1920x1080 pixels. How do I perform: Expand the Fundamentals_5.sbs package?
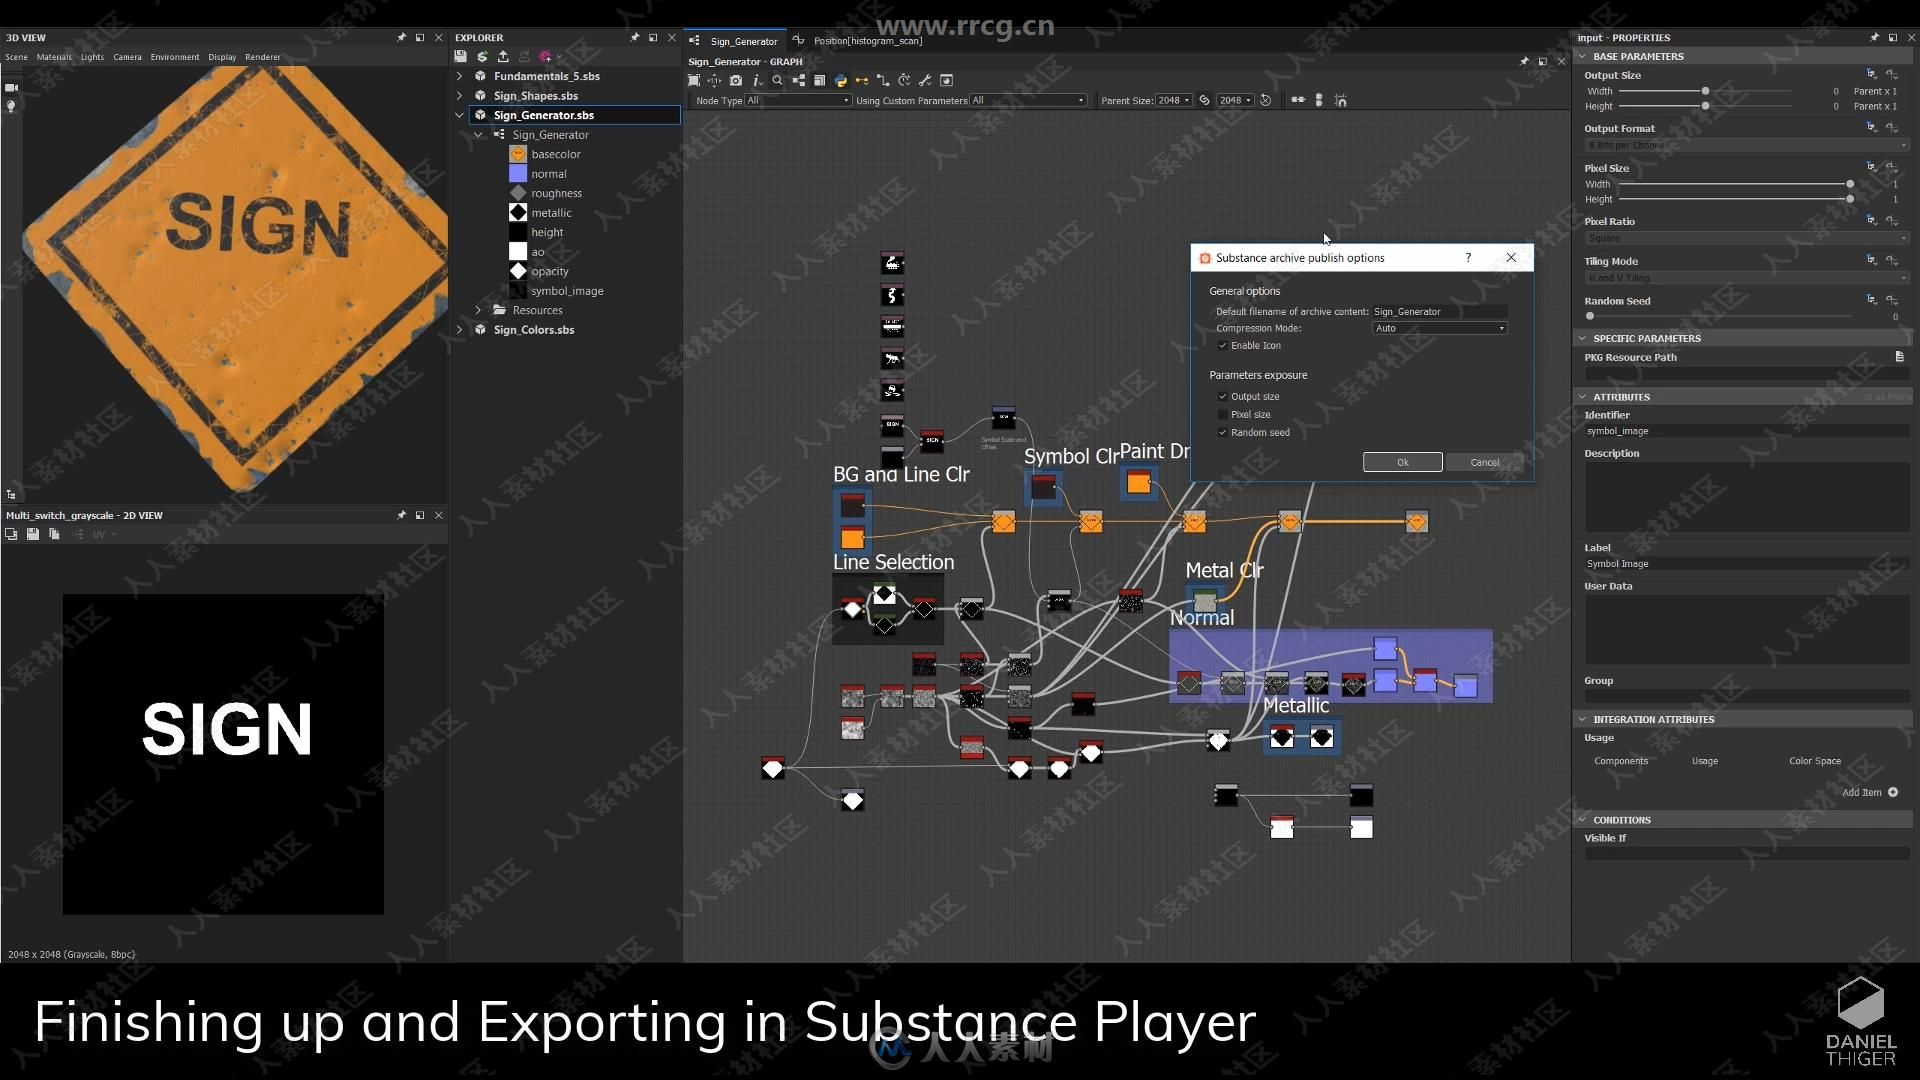[x=459, y=76]
